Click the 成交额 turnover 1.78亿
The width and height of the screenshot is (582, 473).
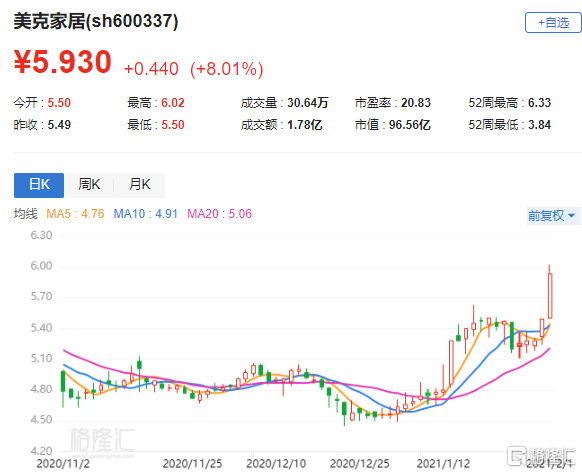(304, 125)
